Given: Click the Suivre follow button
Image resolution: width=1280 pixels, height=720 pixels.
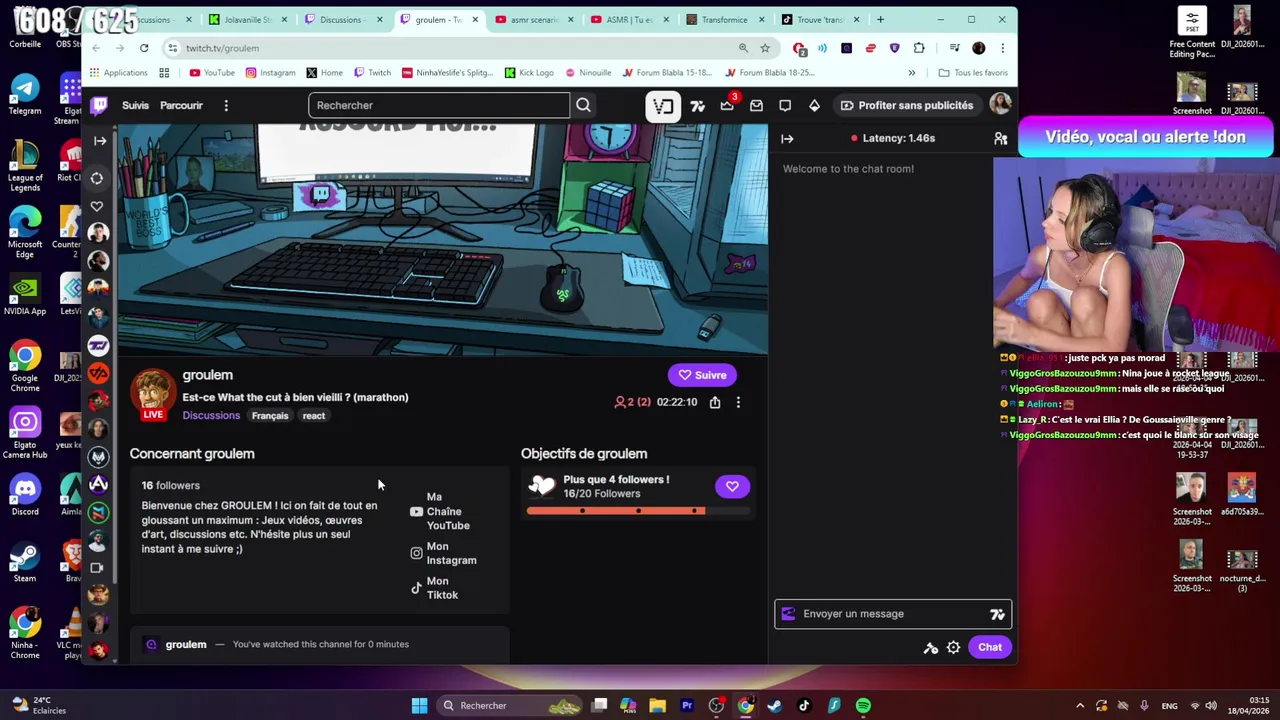Looking at the screenshot, I should (702, 375).
